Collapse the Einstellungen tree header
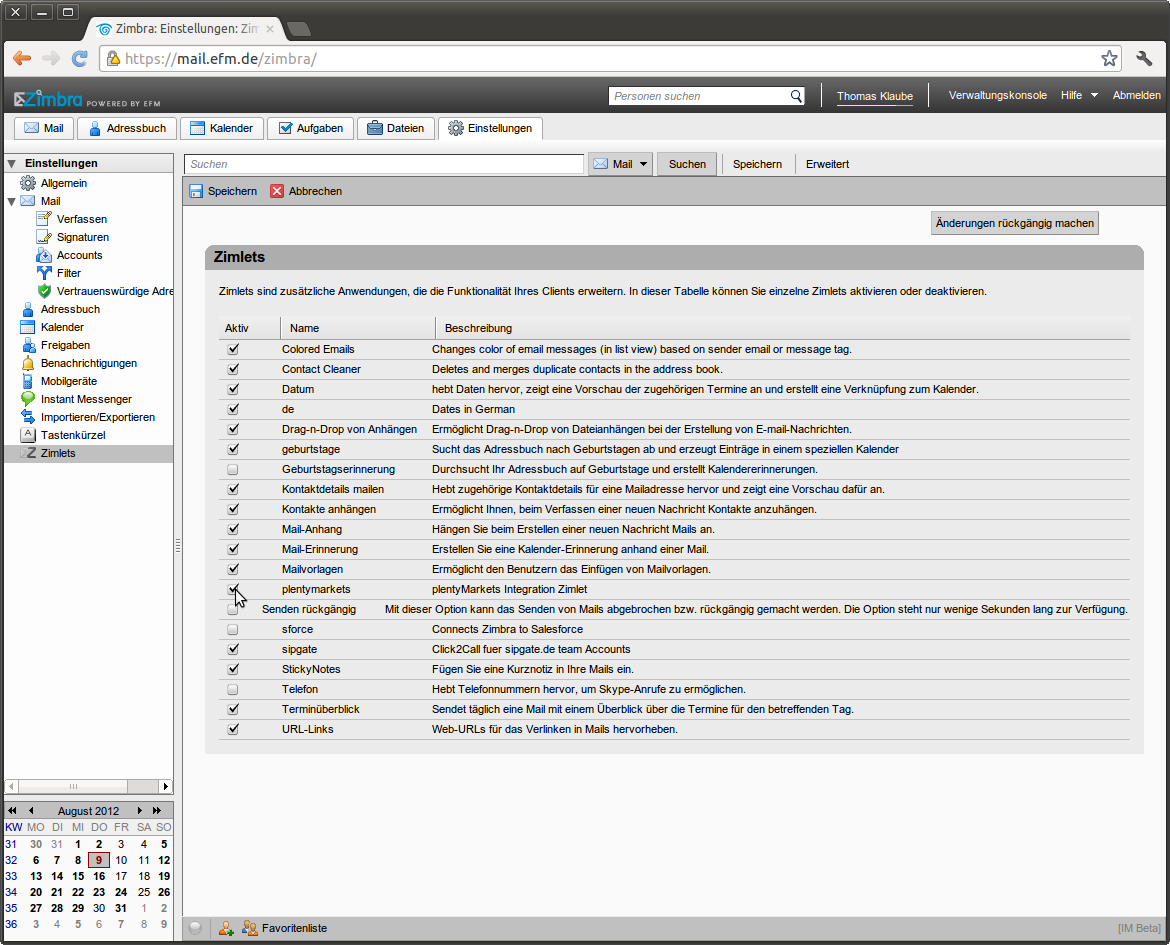This screenshot has width=1170, height=945. (11, 163)
